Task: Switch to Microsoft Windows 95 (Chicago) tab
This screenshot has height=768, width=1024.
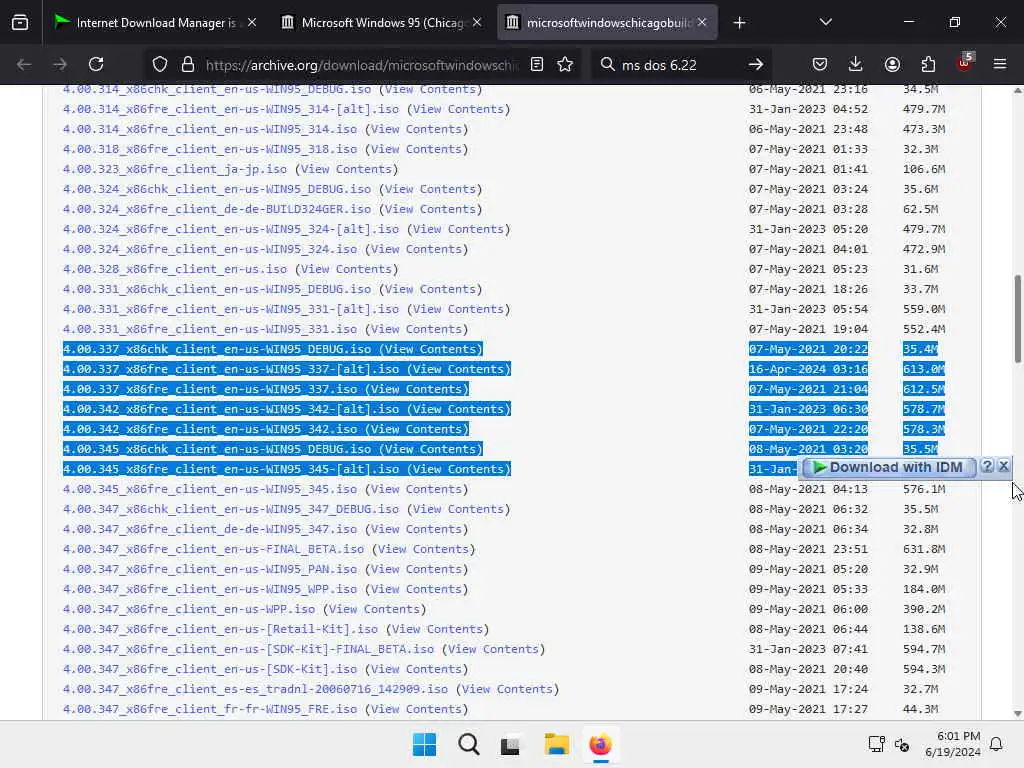Action: [x=382, y=23]
